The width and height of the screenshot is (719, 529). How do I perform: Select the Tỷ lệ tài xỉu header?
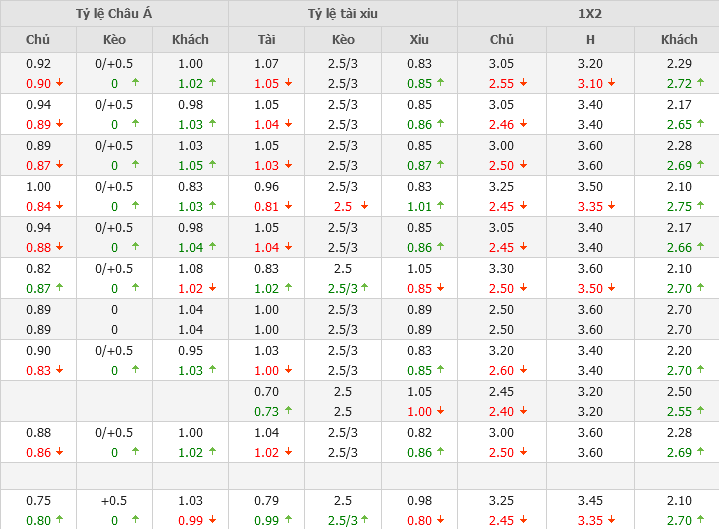pos(343,13)
